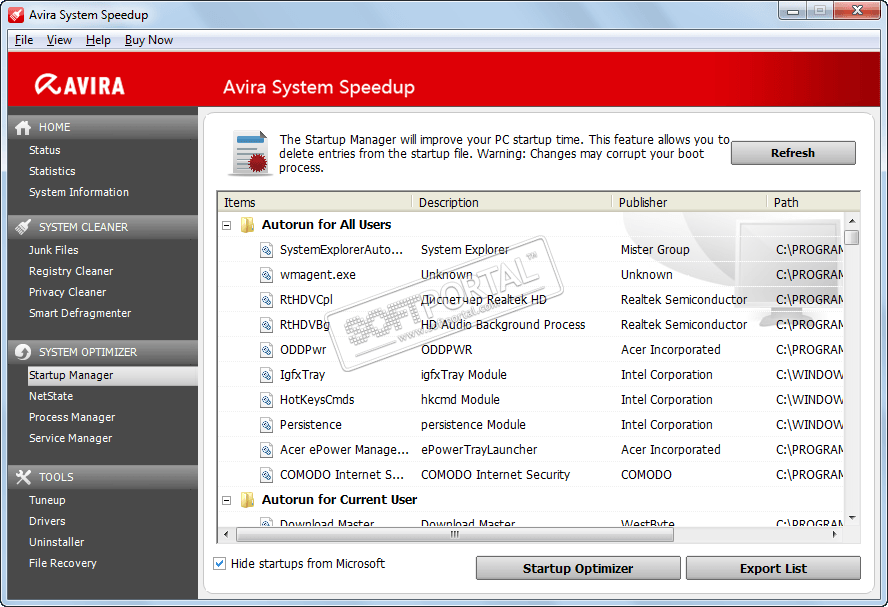Open NetState in sidebar
The height and width of the screenshot is (607, 888).
(x=51, y=396)
